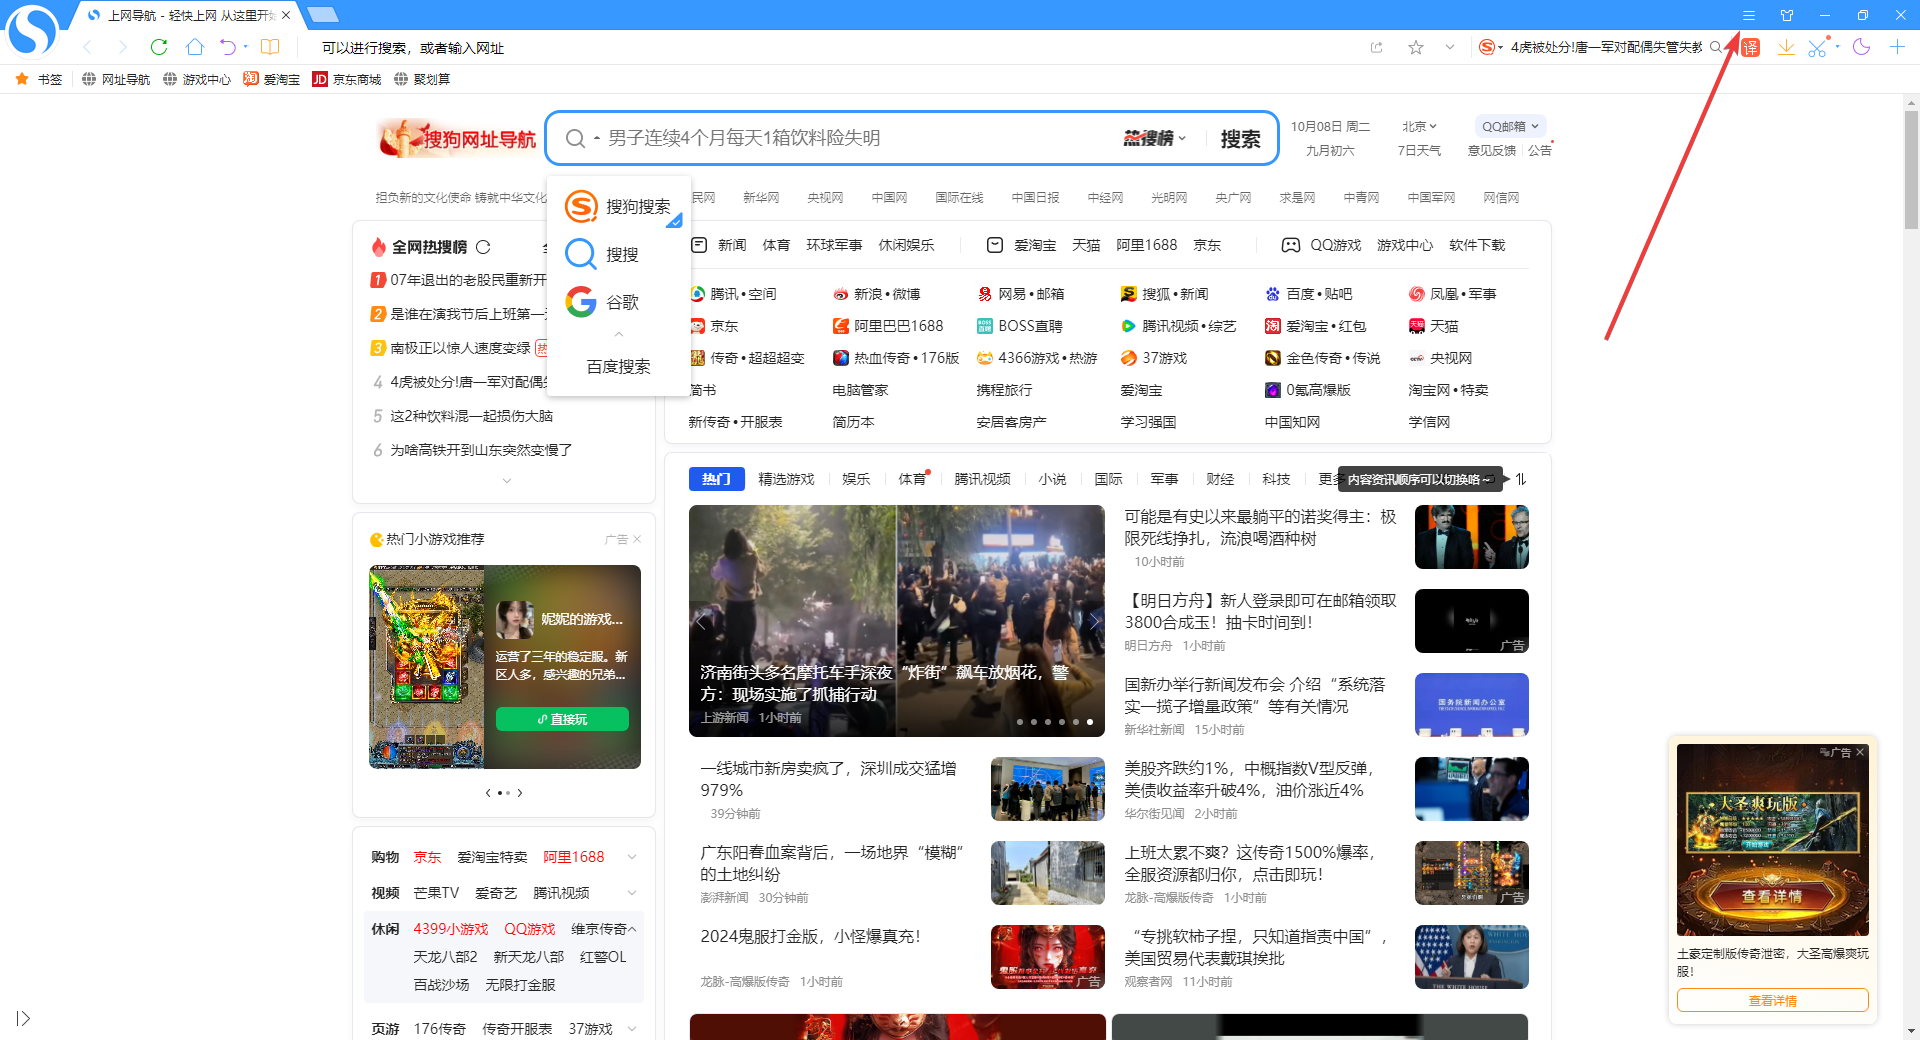Click the vertical page scrollbar thumb
Image resolution: width=1920 pixels, height=1040 pixels.
coord(1911,170)
